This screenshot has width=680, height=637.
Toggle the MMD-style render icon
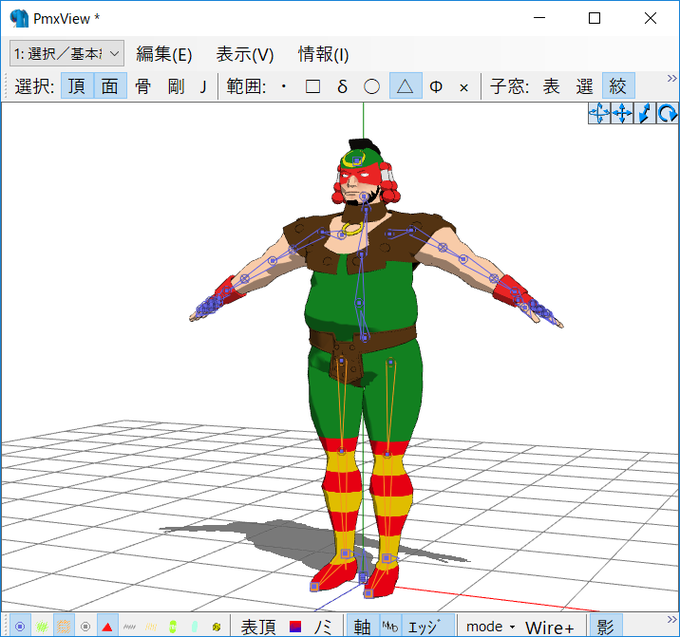click(390, 627)
